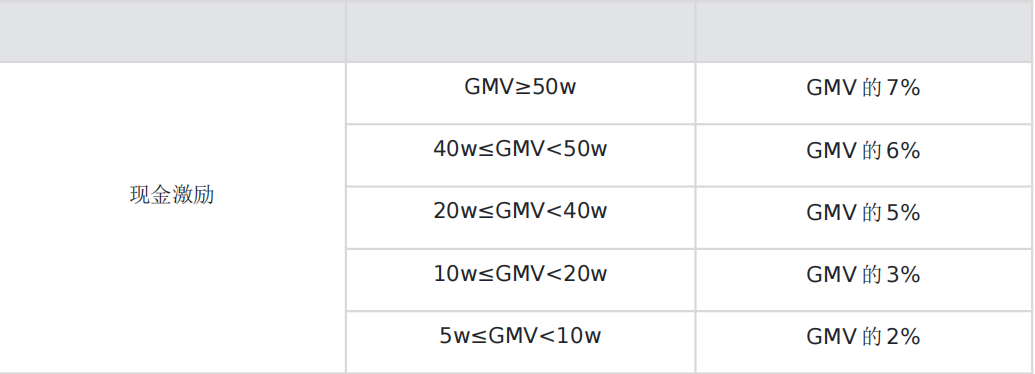1035x374 pixels.
Task: Click the GMV 的 6% cell
Action: pyautogui.click(x=863, y=155)
